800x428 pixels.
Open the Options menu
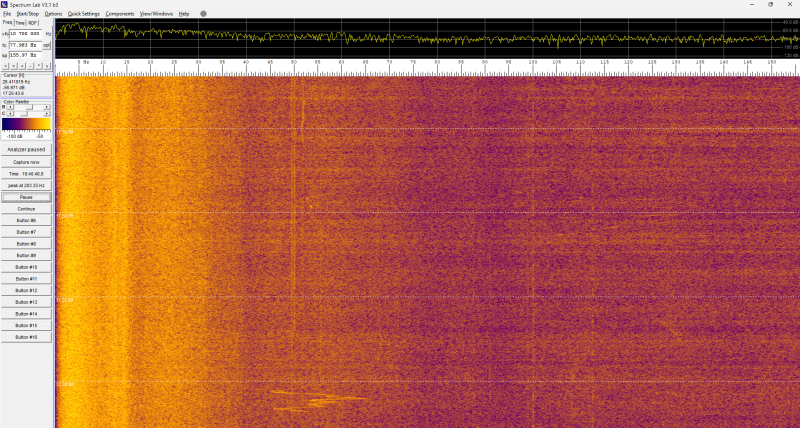point(53,14)
